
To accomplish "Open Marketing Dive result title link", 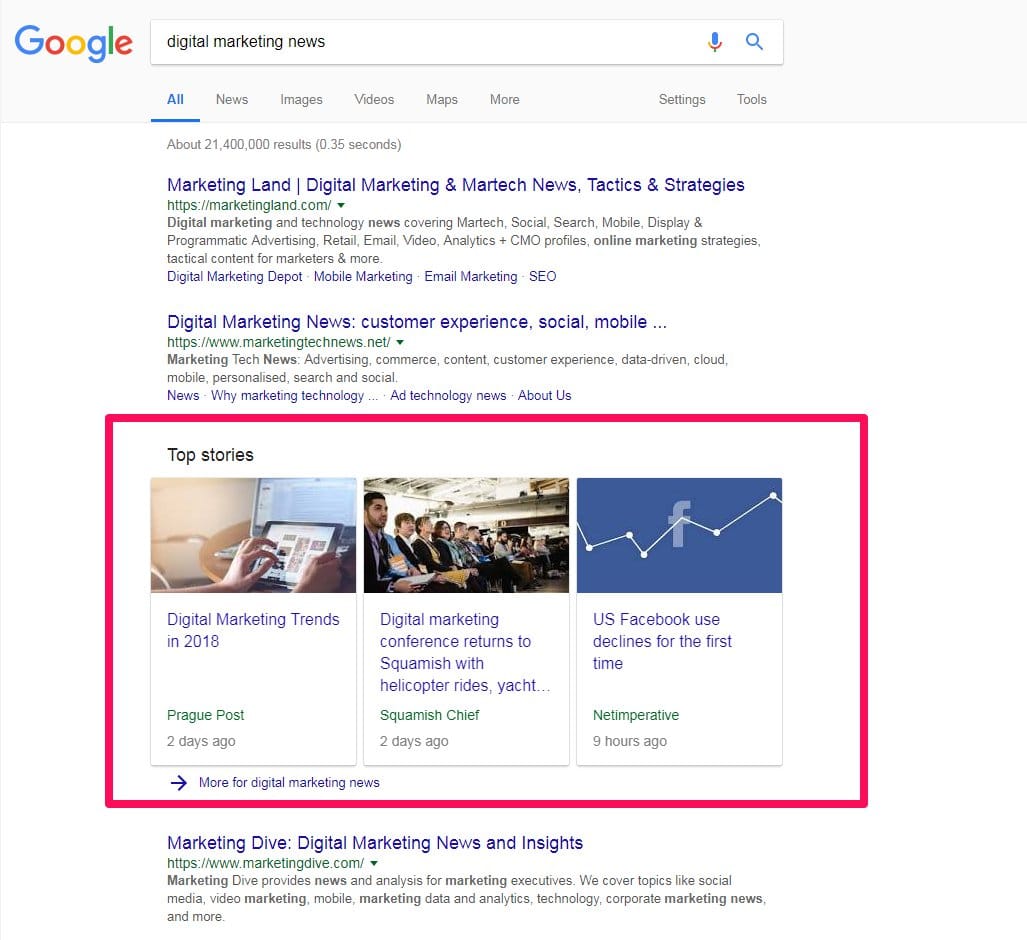I will click(x=375, y=842).
